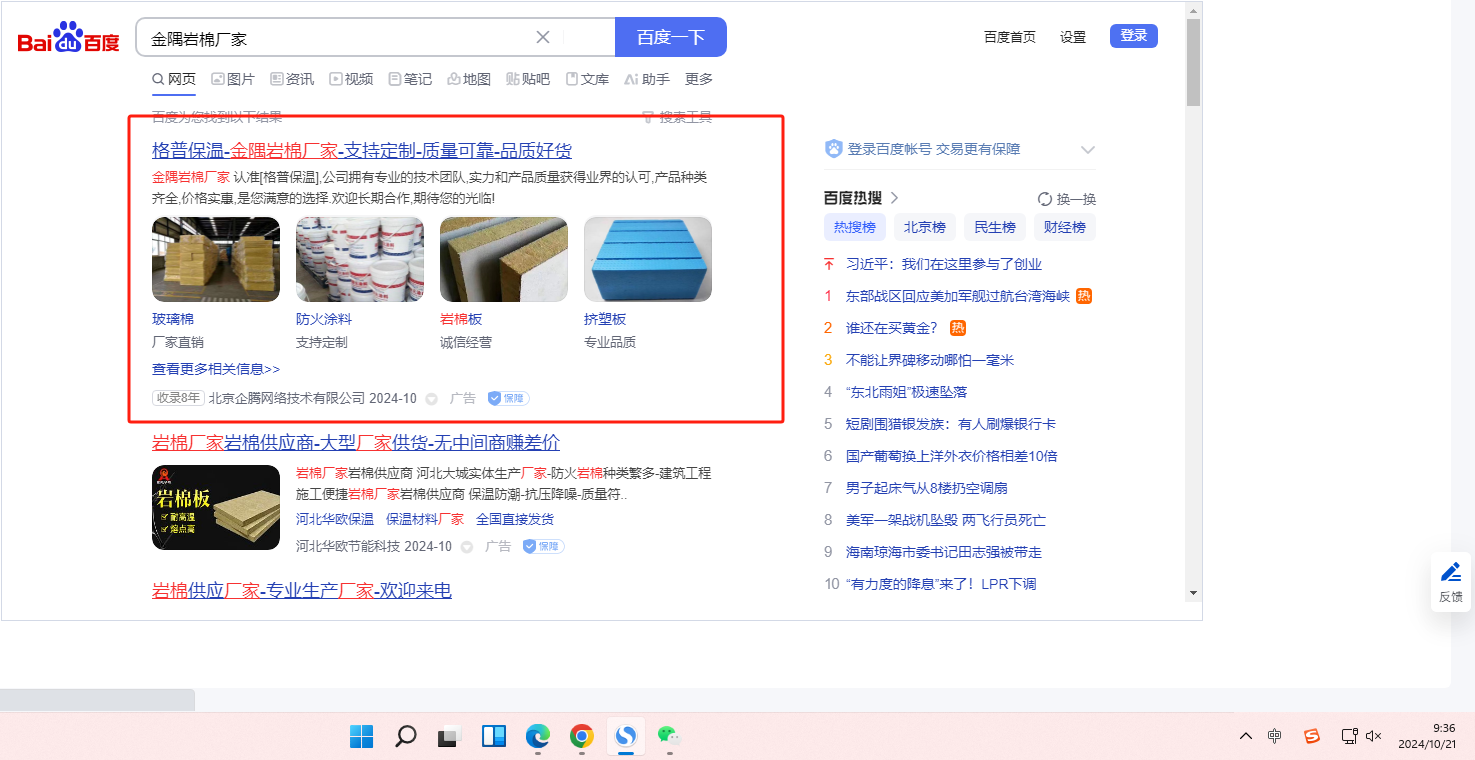Image resolution: width=1475 pixels, height=760 pixels.
Task: Open the 资讯 tab
Action: [292, 79]
